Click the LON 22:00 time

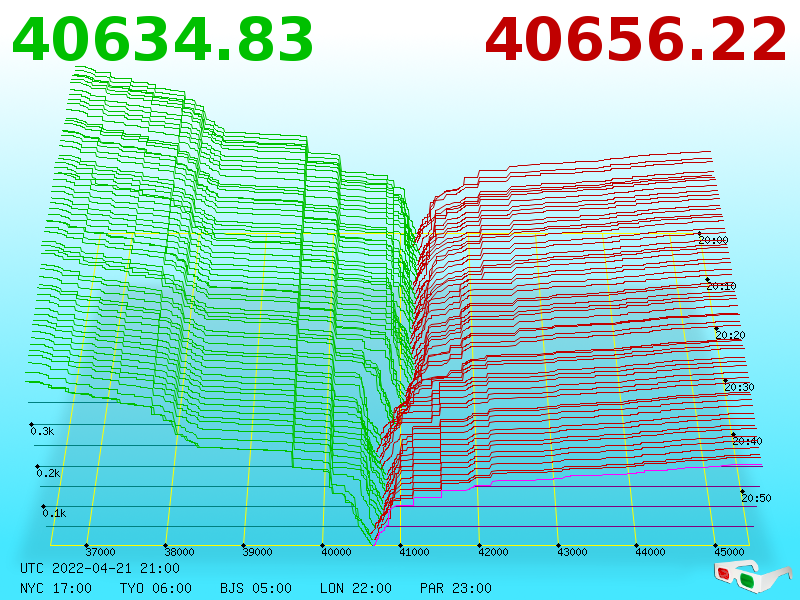tap(356, 588)
